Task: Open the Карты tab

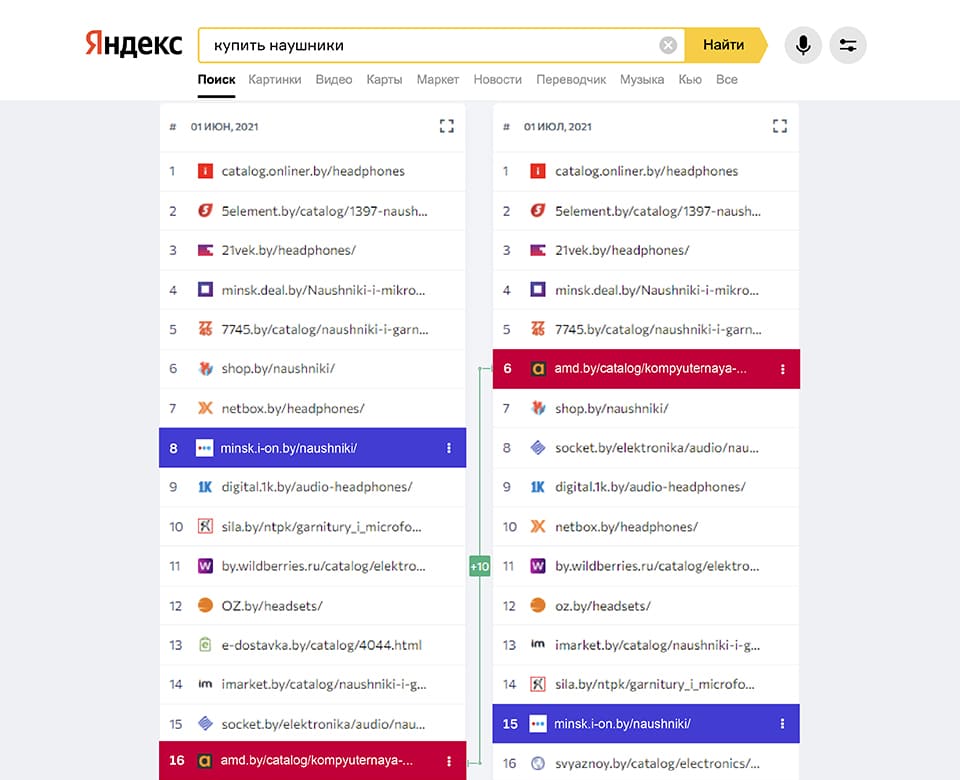Action: click(384, 80)
